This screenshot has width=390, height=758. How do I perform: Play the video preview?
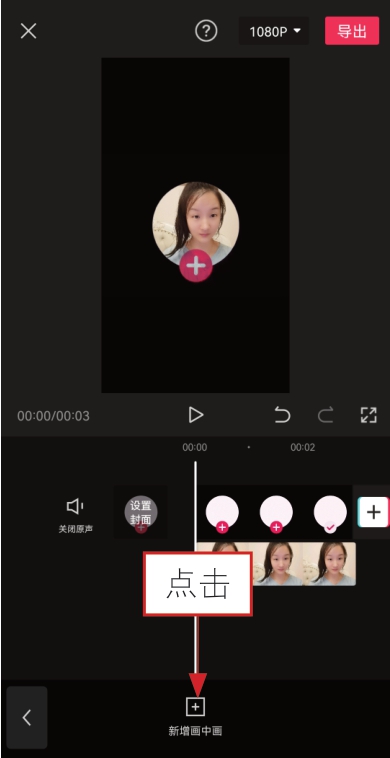pyautogui.click(x=196, y=415)
